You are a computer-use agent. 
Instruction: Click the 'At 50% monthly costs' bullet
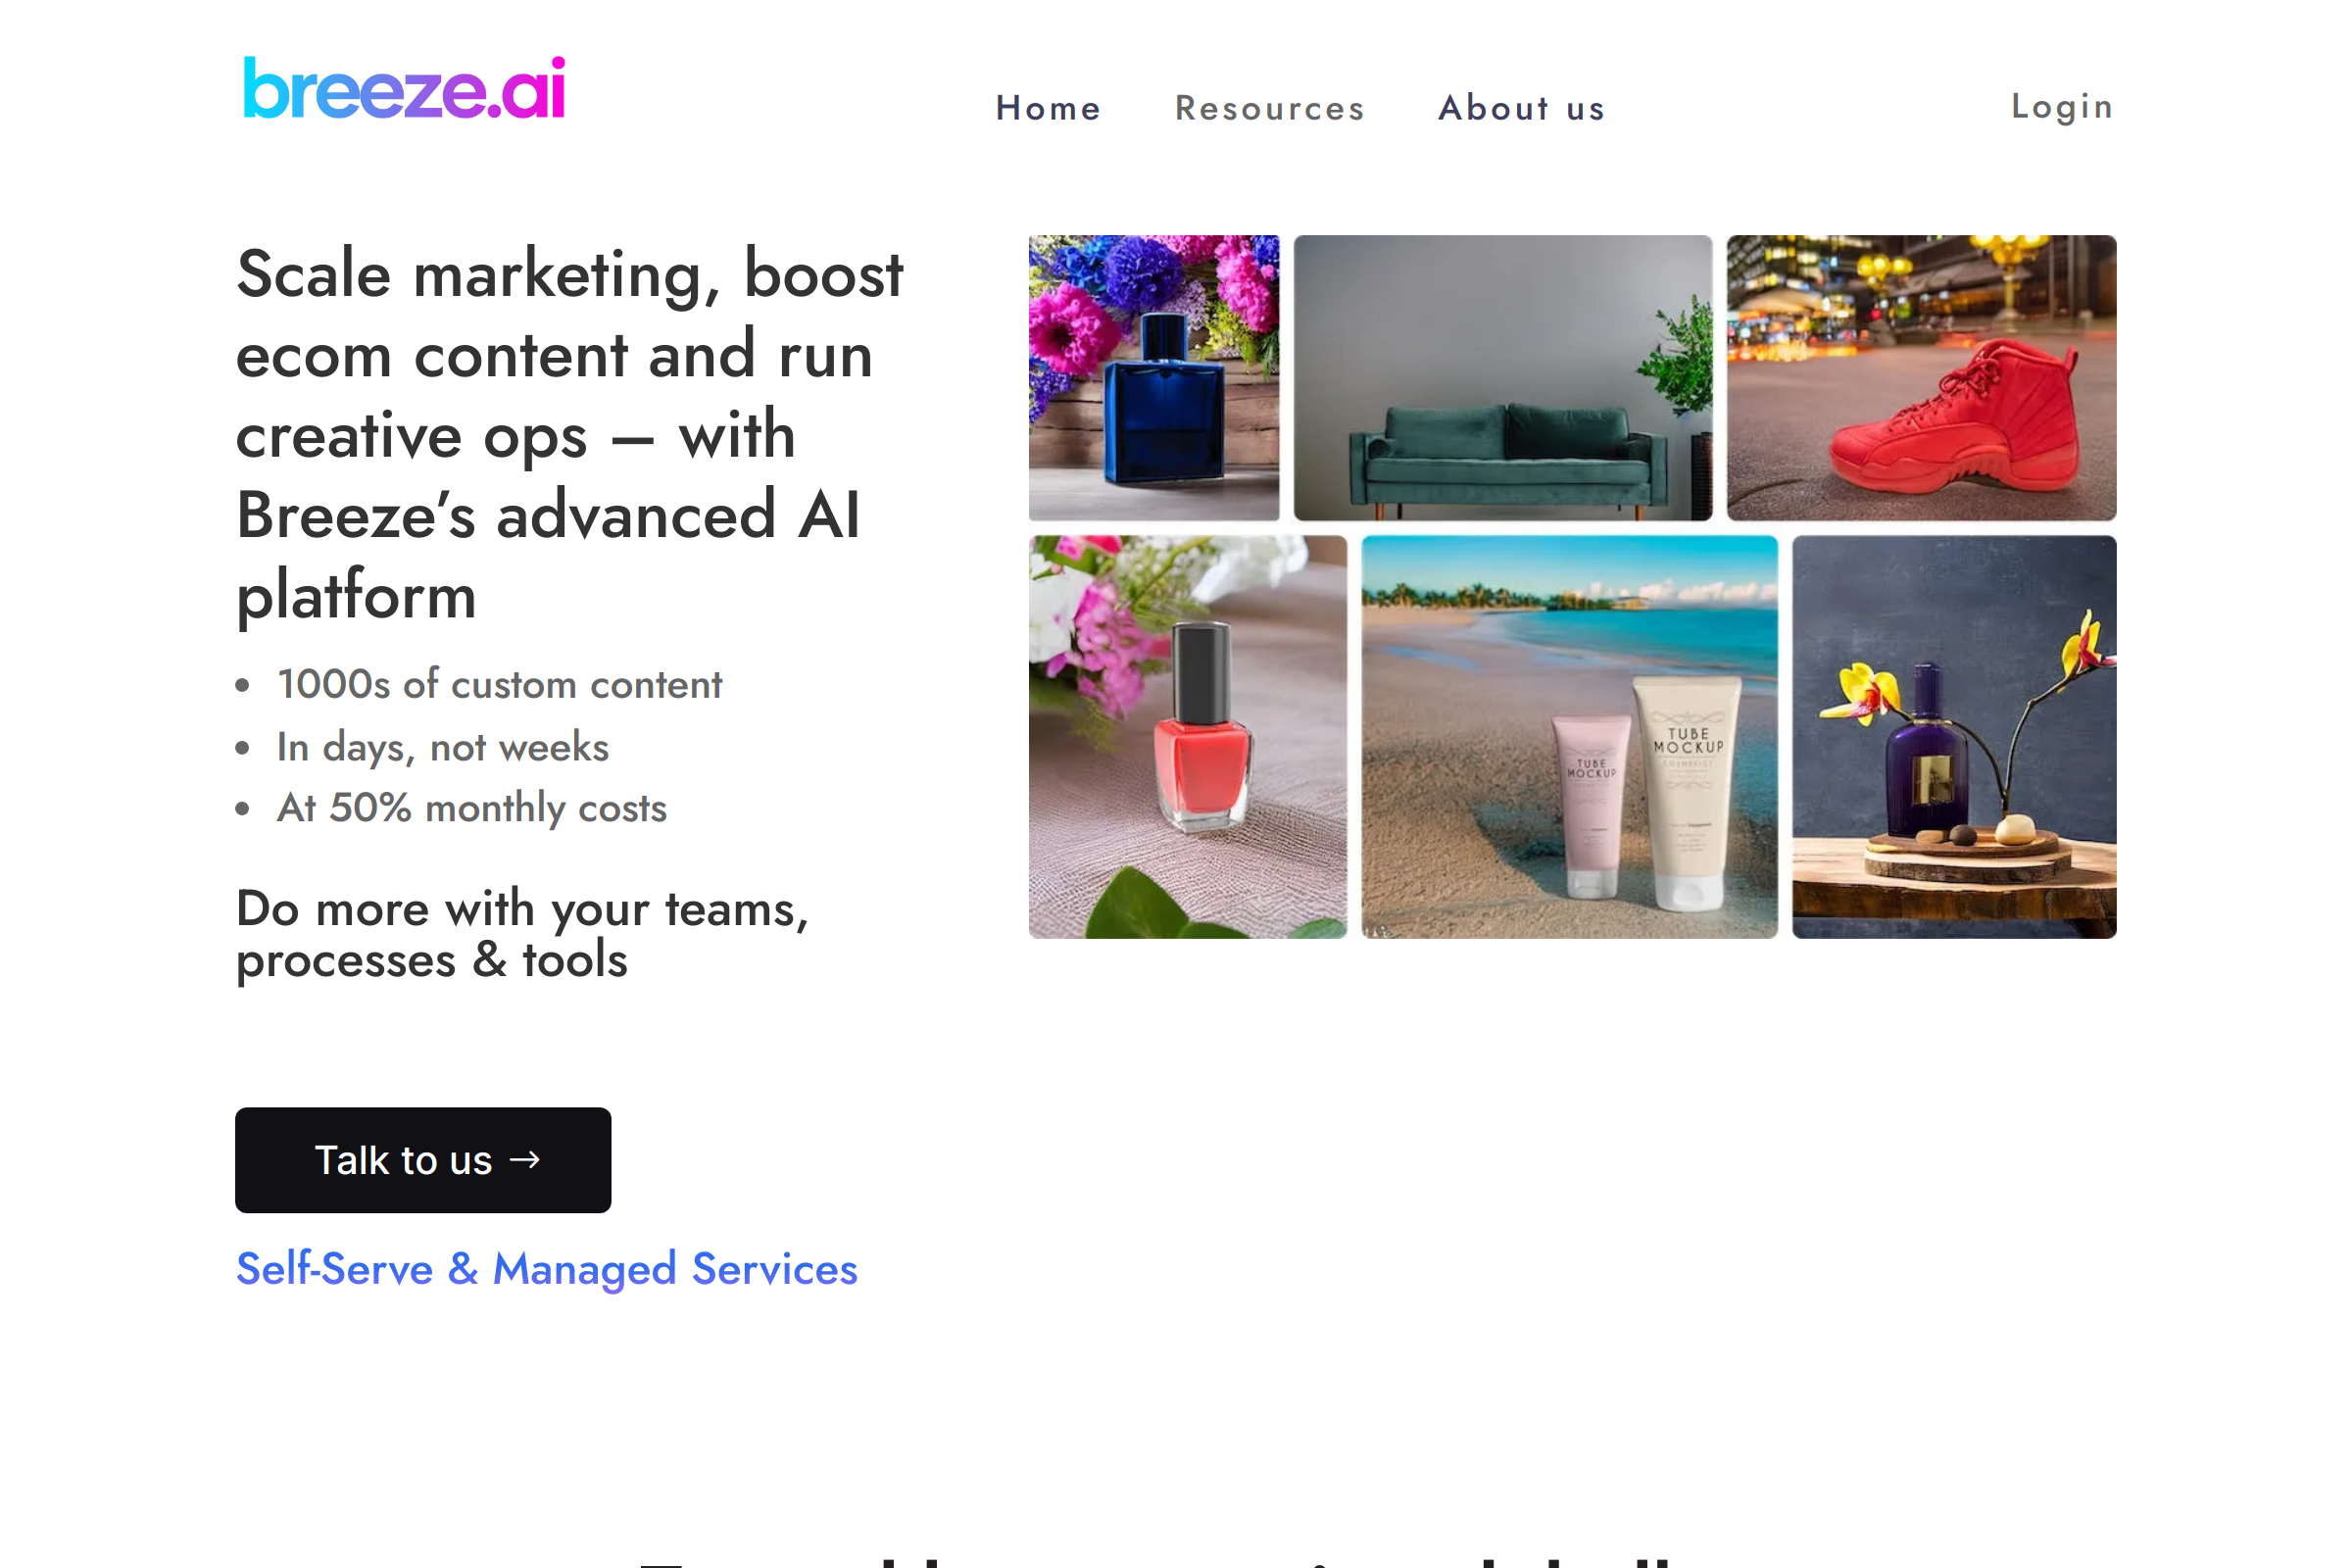tap(472, 808)
